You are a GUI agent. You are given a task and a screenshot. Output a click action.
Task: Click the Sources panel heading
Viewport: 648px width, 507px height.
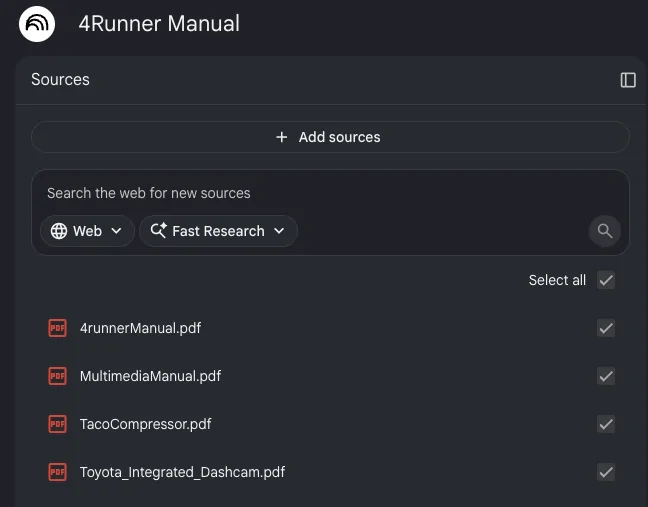point(60,79)
